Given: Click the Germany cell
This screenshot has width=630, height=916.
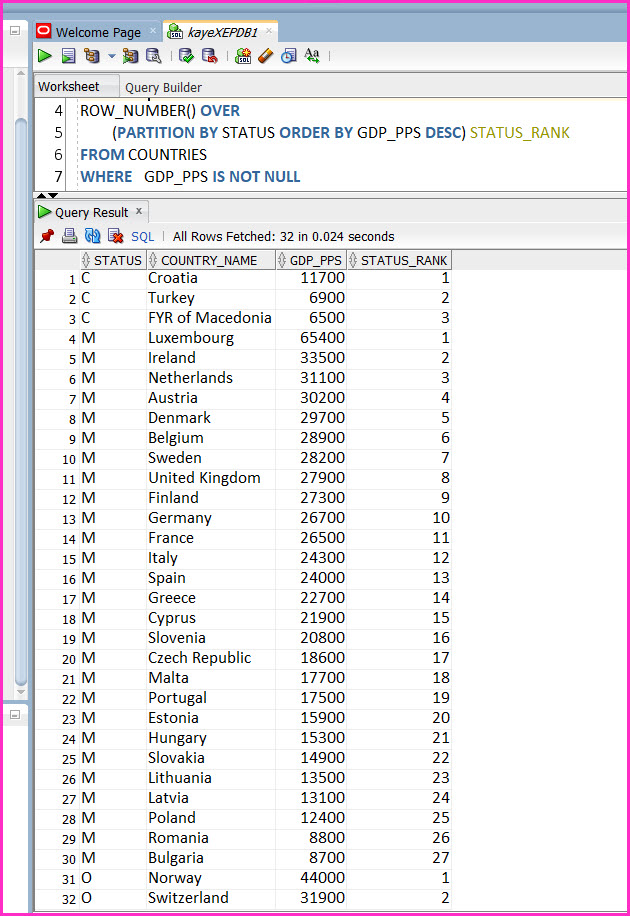Looking at the screenshot, I should [x=210, y=518].
